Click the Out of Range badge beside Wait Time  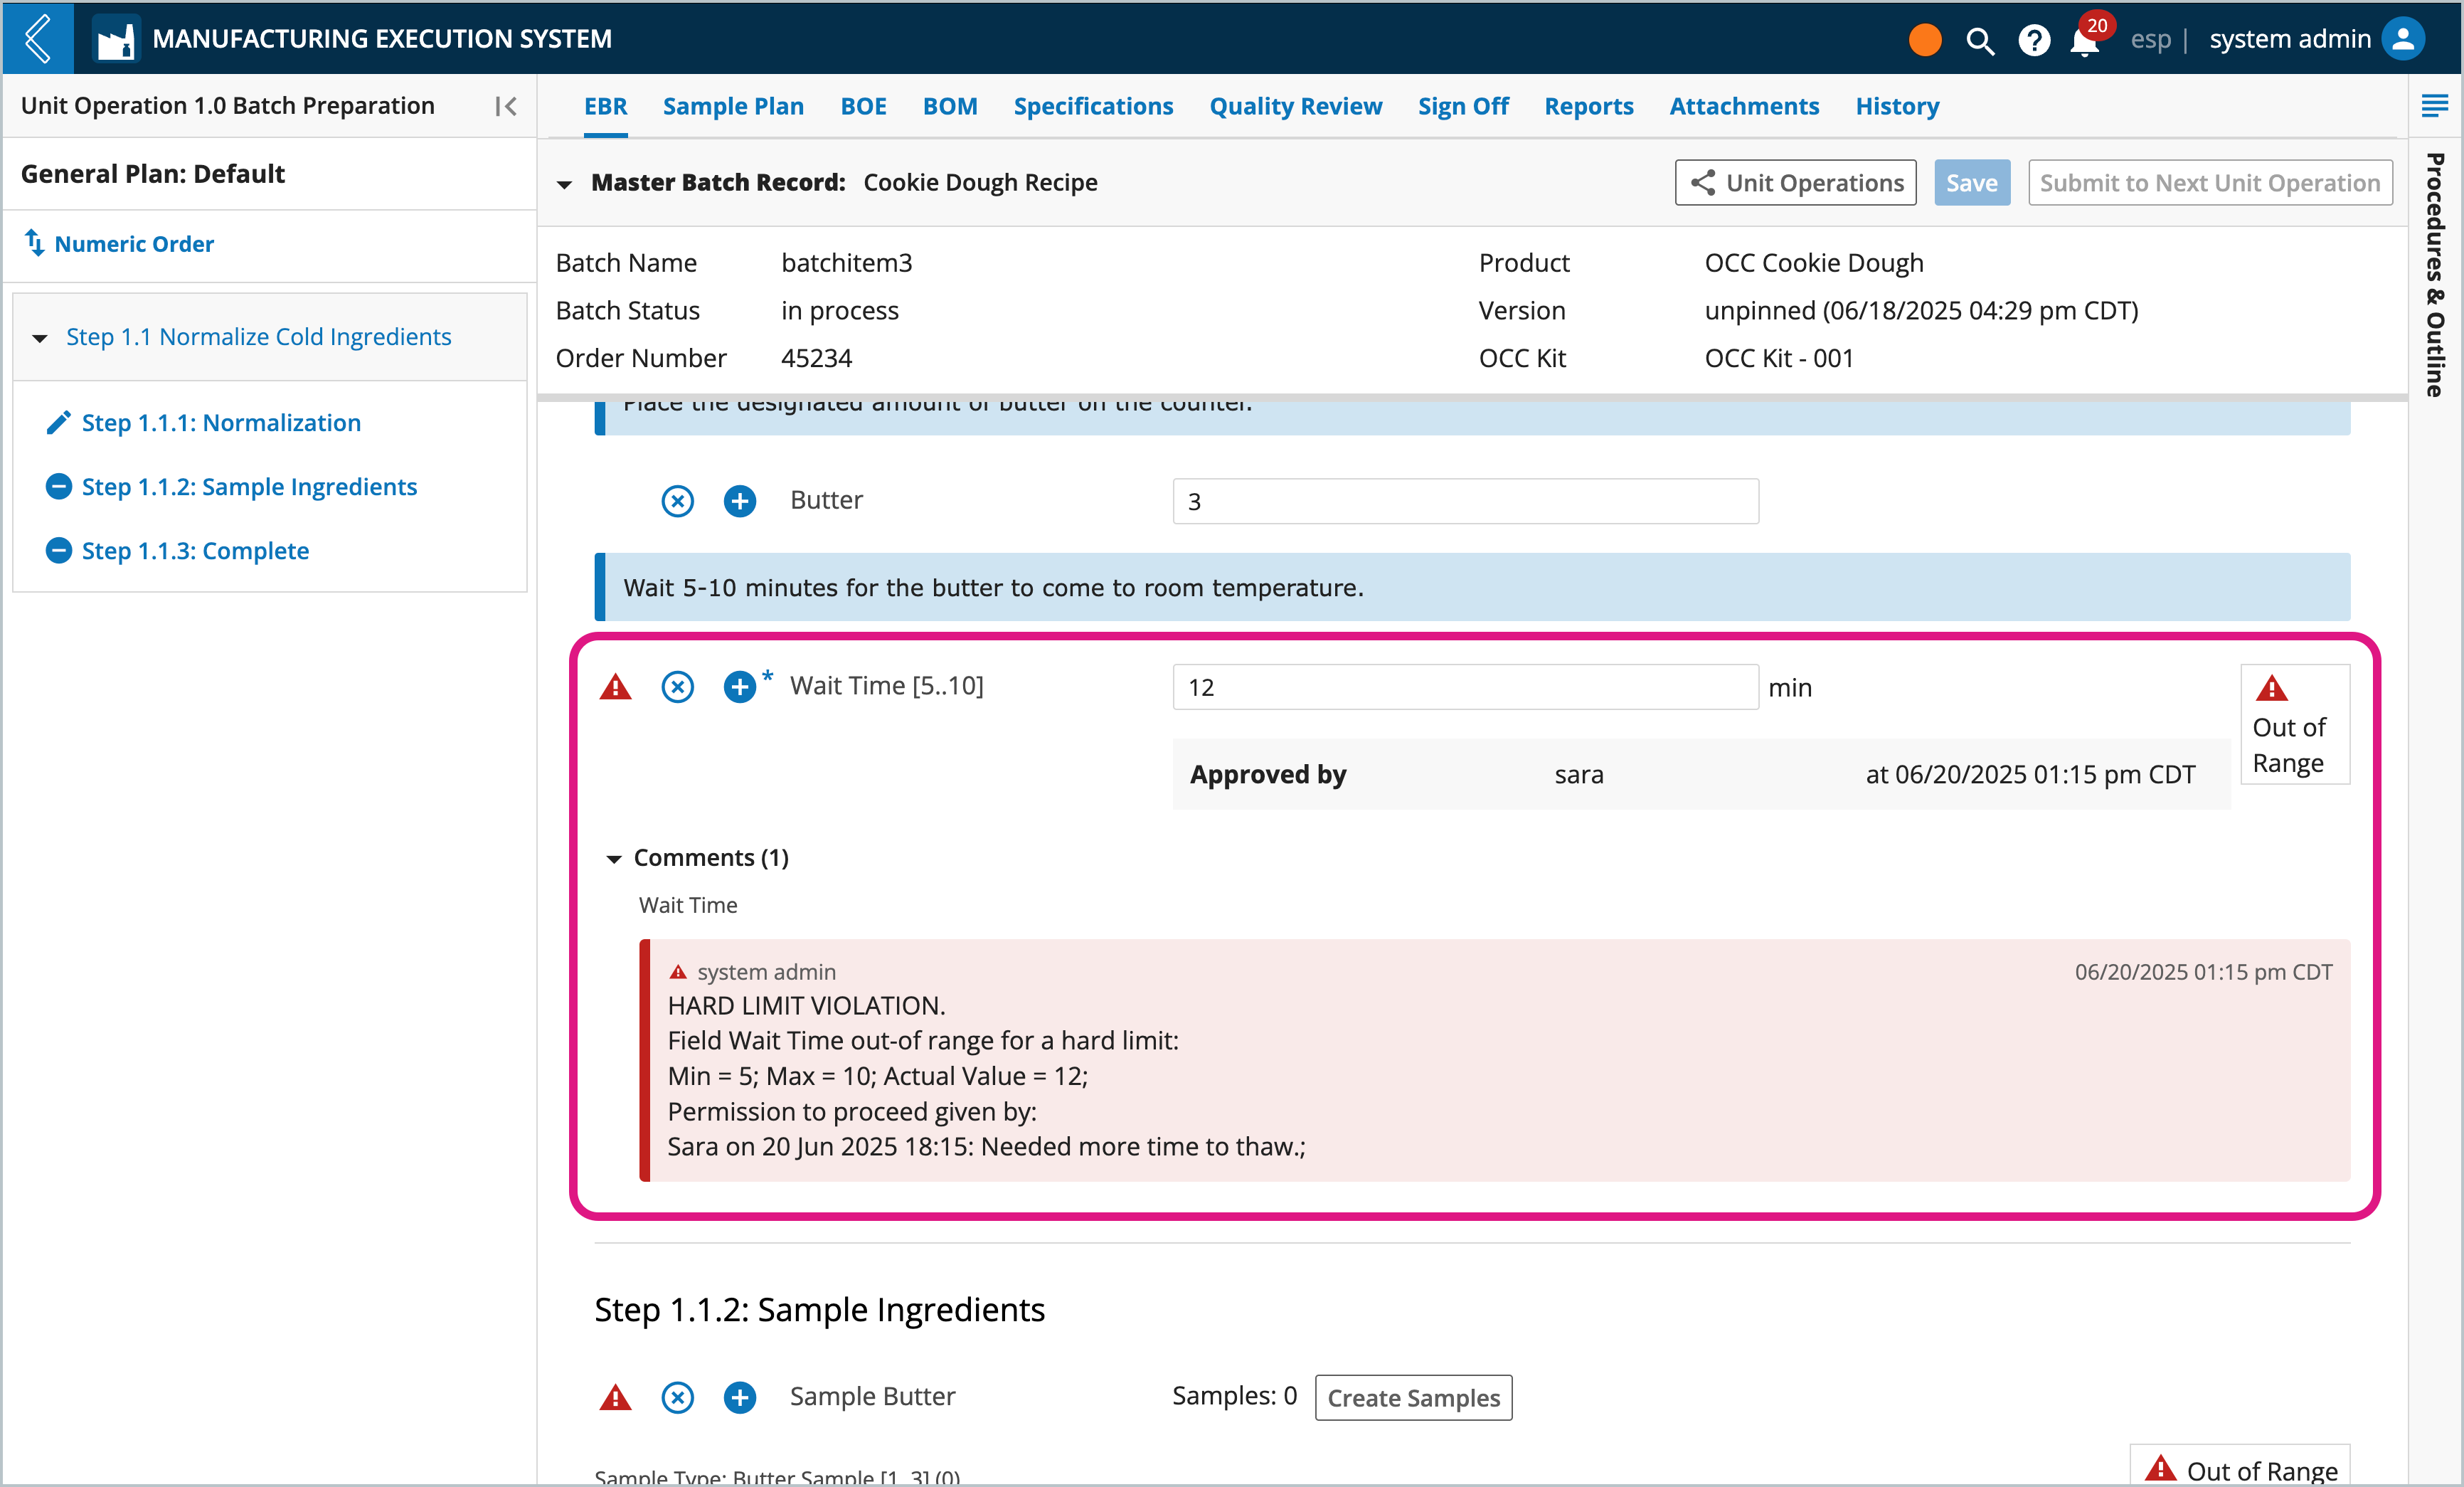pos(2294,725)
